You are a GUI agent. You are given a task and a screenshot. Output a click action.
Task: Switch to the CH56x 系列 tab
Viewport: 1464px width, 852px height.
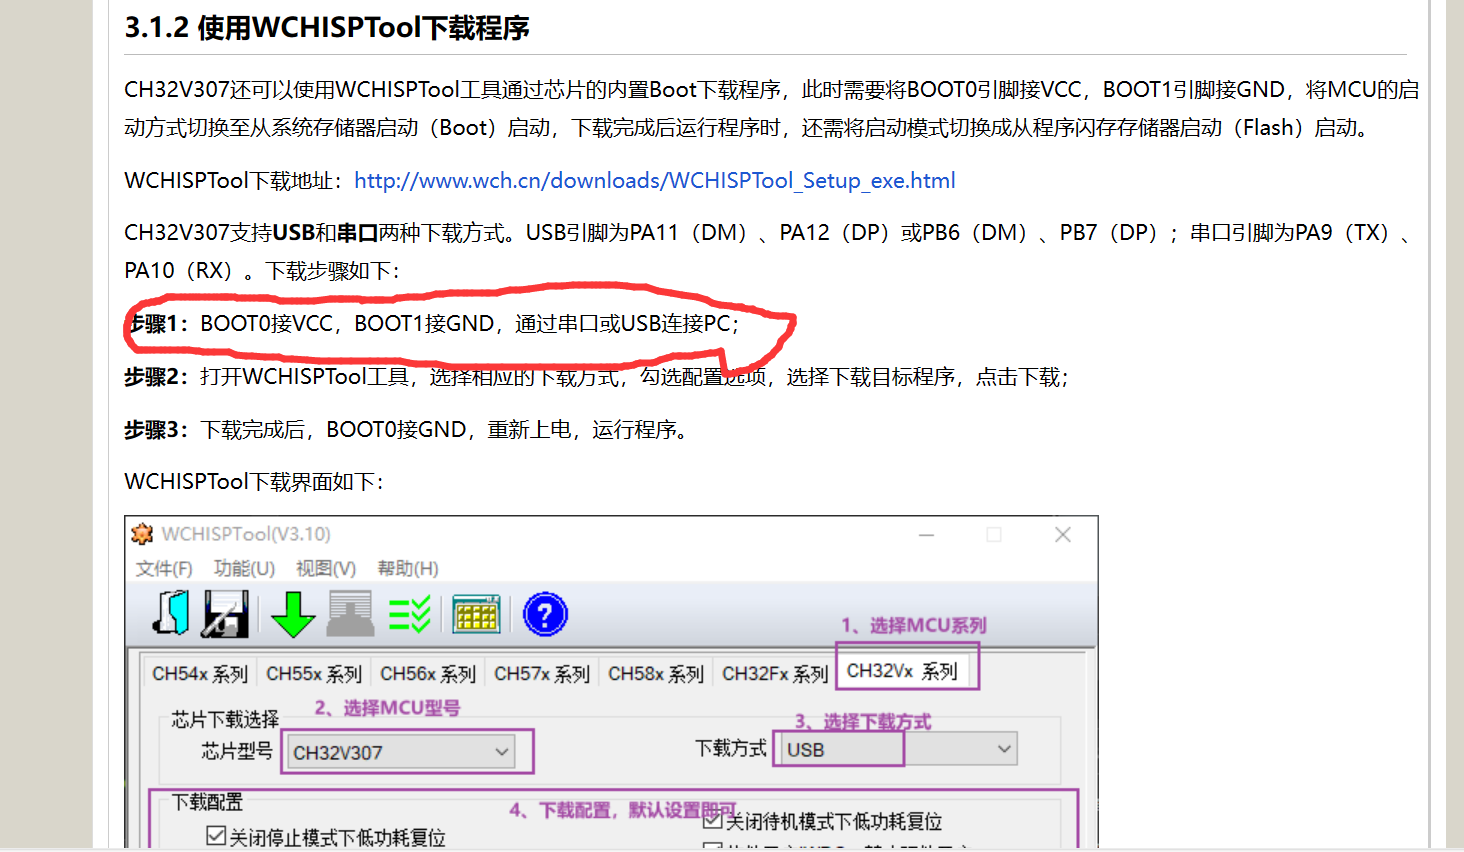coord(427,674)
